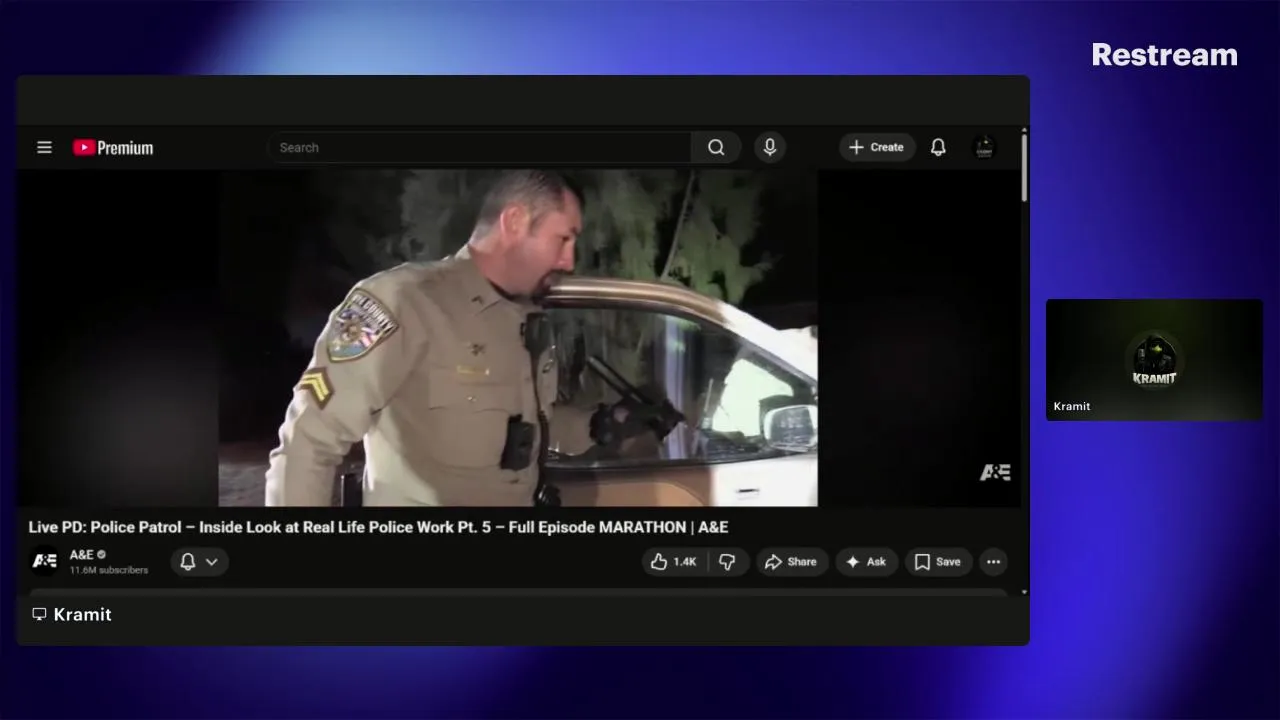Select the Kramit participant tile
The width and height of the screenshot is (1280, 720).
point(1154,360)
